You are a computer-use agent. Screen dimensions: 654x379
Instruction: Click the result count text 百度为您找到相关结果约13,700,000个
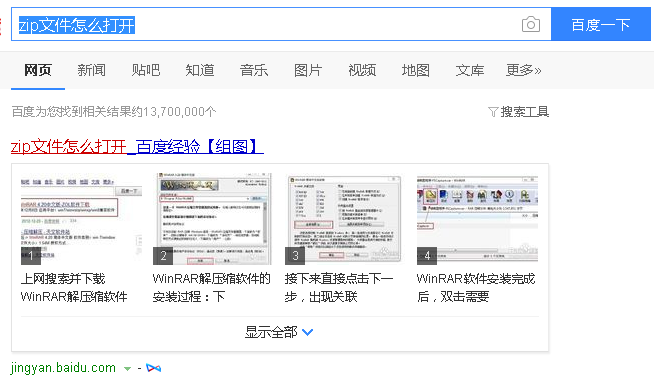coord(114,112)
